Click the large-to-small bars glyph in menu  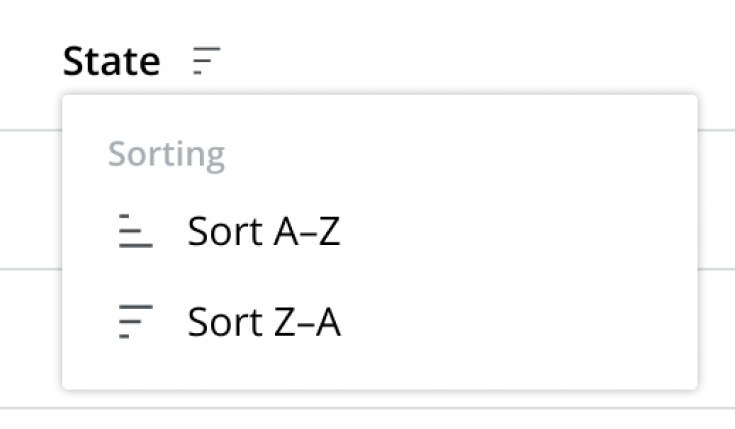(x=136, y=321)
